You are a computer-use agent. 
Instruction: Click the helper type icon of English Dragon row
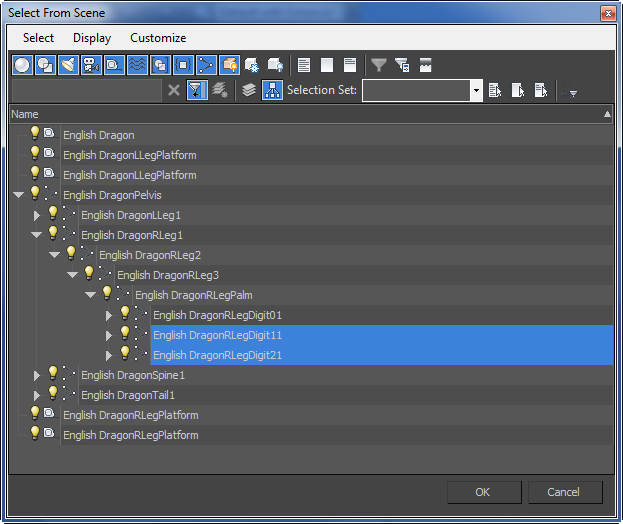(49, 133)
